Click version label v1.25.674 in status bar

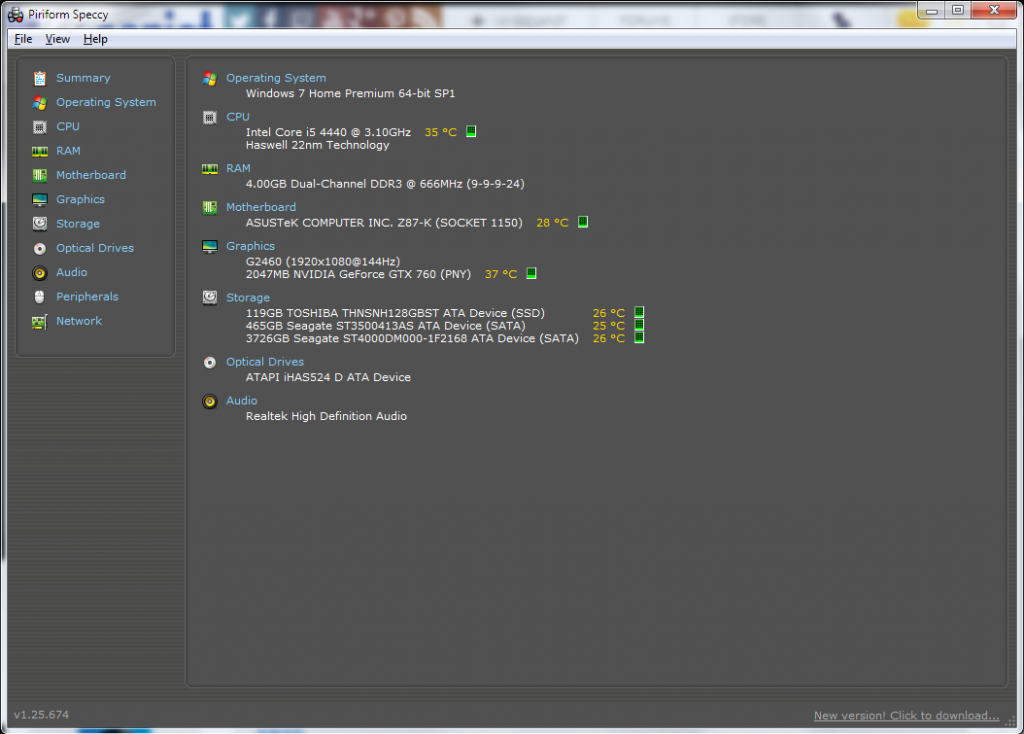tap(41, 715)
